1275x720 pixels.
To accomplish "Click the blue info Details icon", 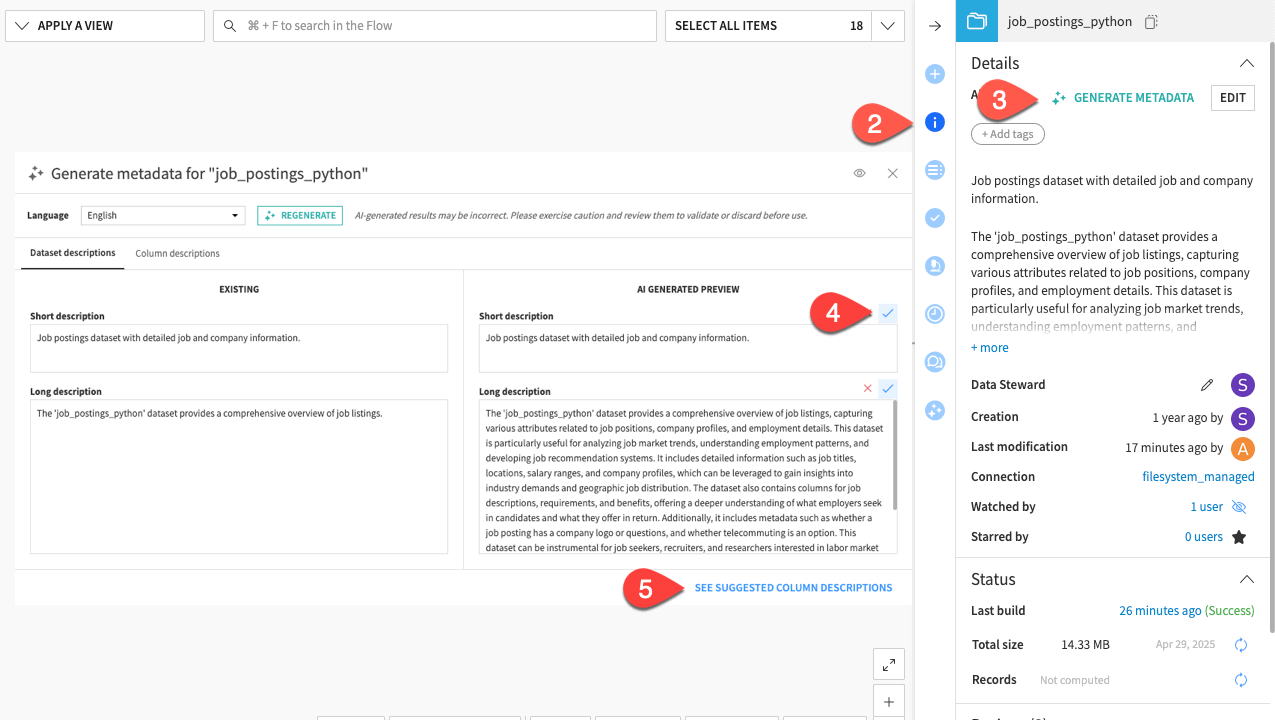I will (934, 122).
